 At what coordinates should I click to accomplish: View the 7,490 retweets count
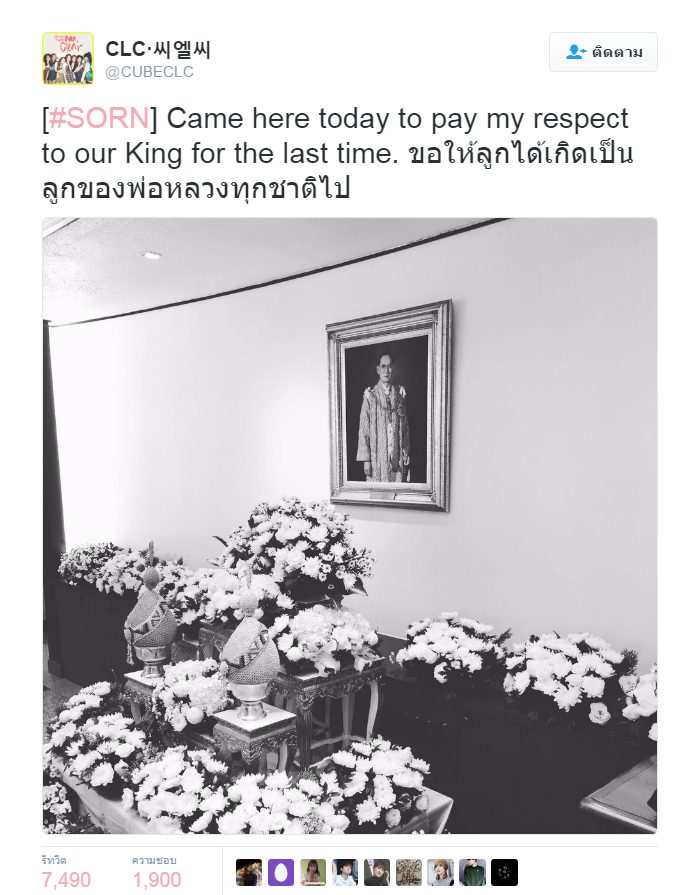point(66,880)
